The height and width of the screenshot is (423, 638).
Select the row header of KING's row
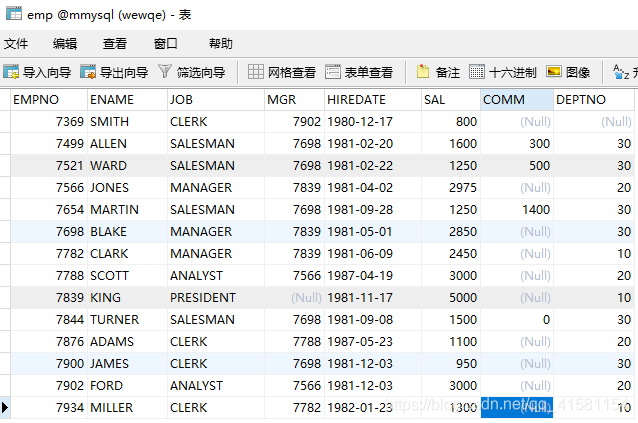coord(5,297)
